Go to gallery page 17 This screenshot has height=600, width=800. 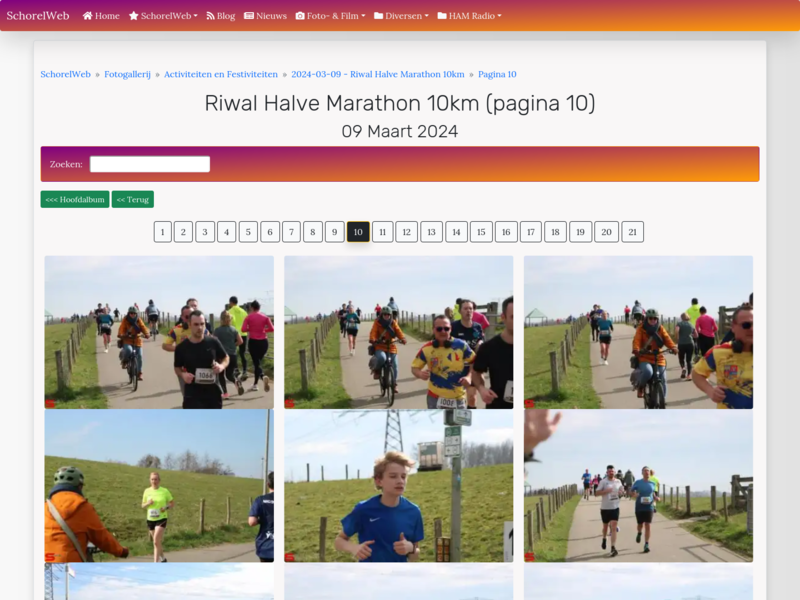click(531, 232)
